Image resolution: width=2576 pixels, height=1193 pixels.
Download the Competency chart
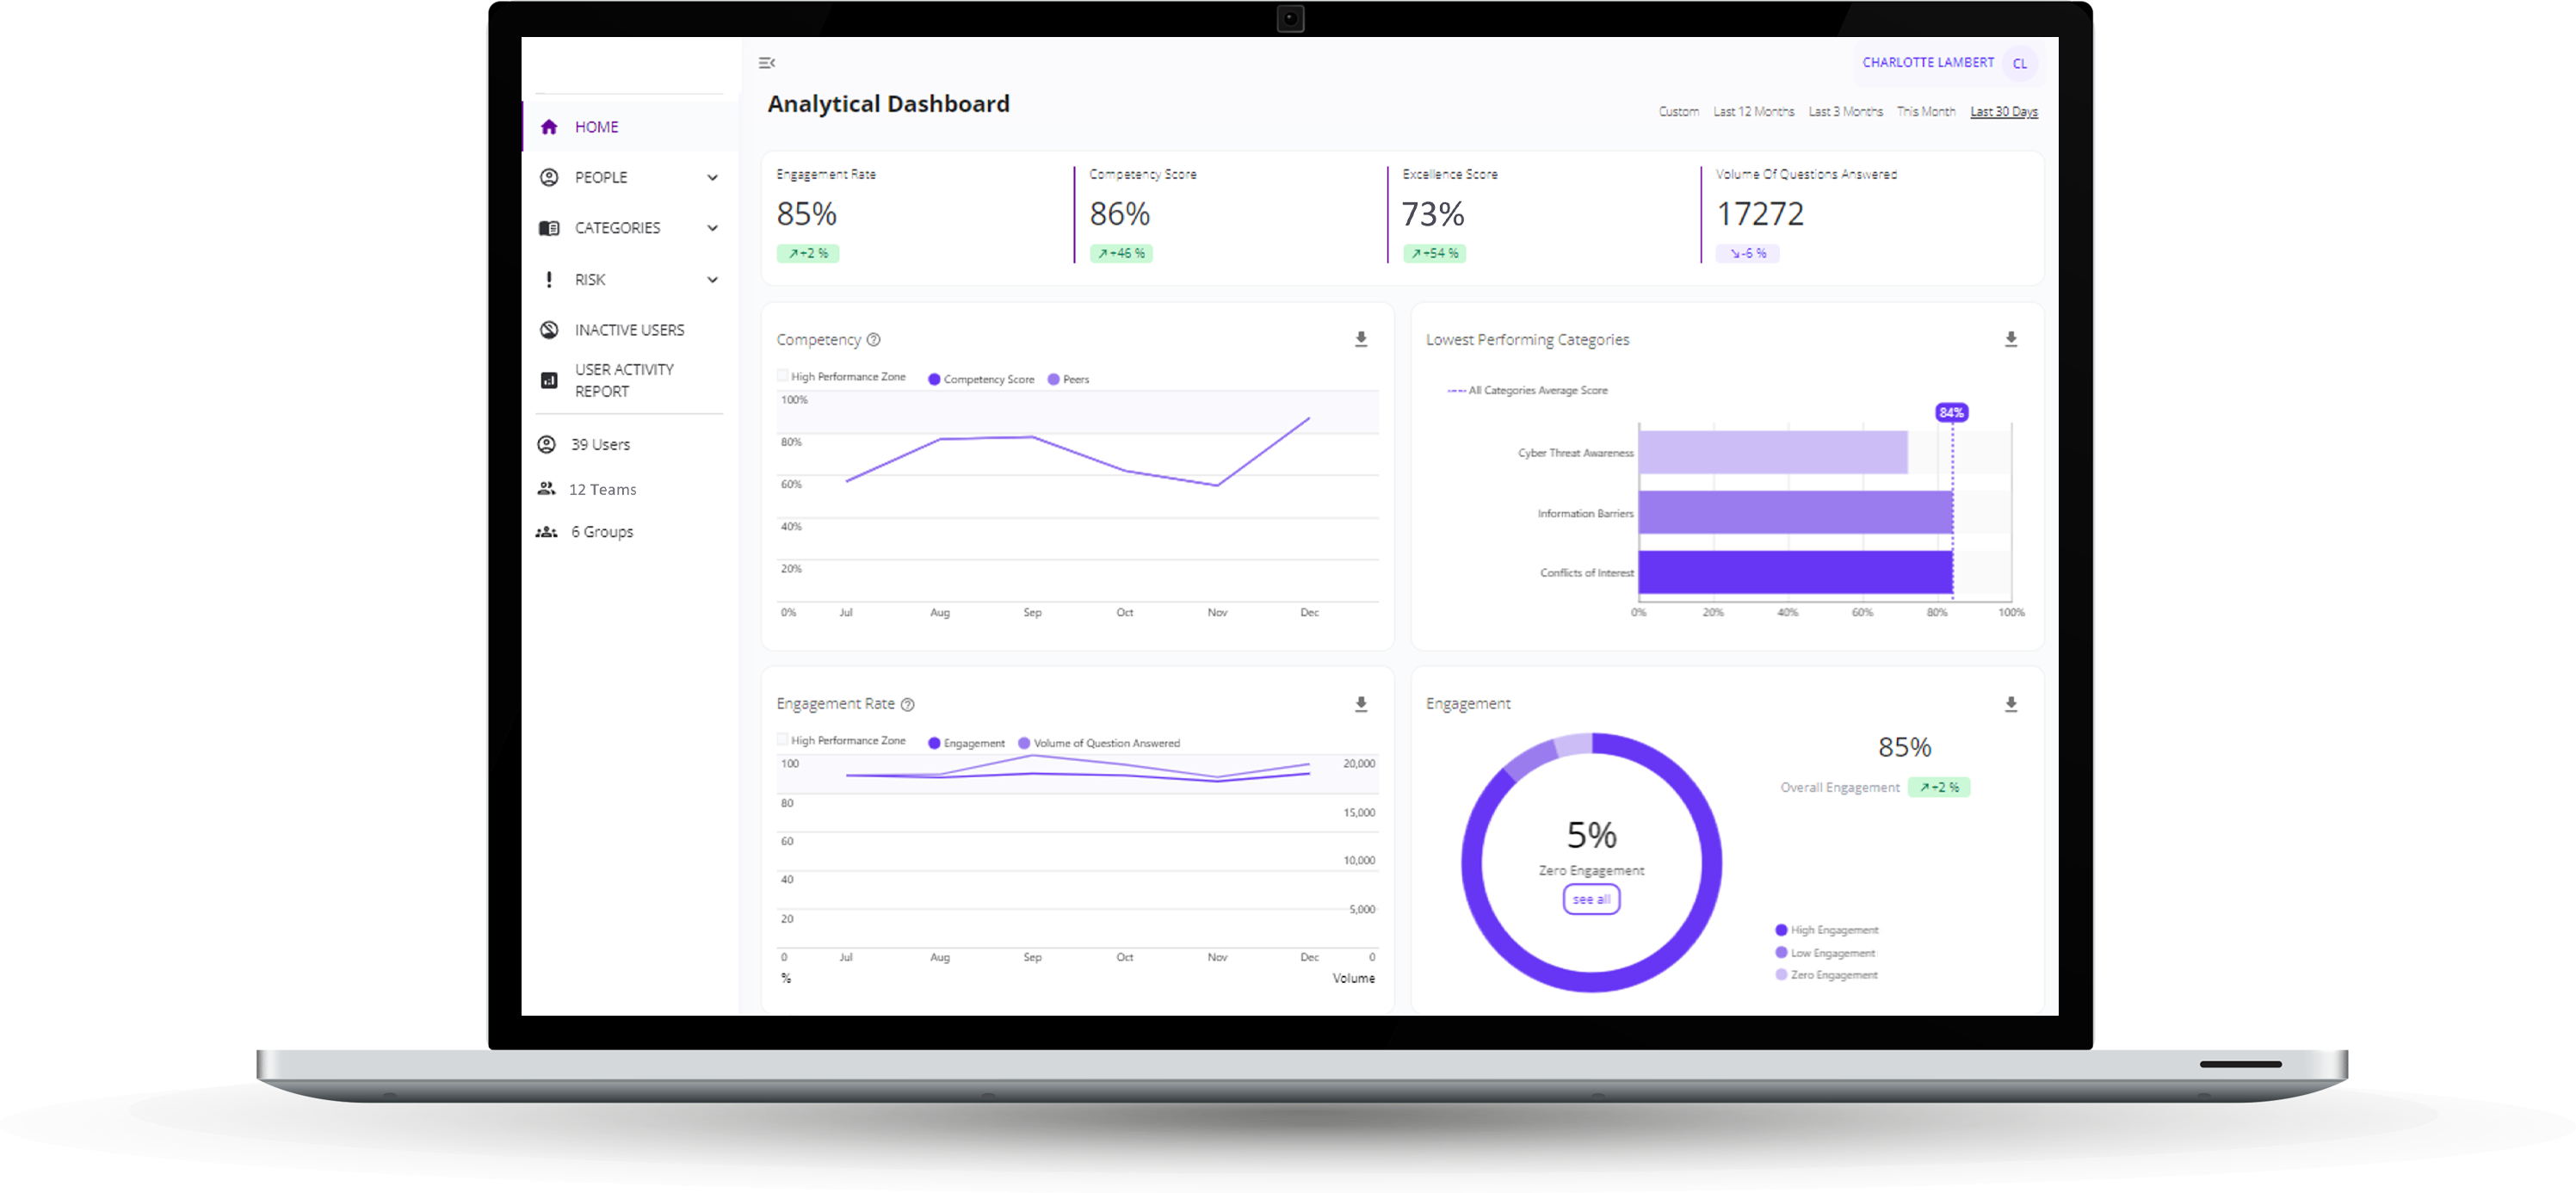click(1360, 340)
